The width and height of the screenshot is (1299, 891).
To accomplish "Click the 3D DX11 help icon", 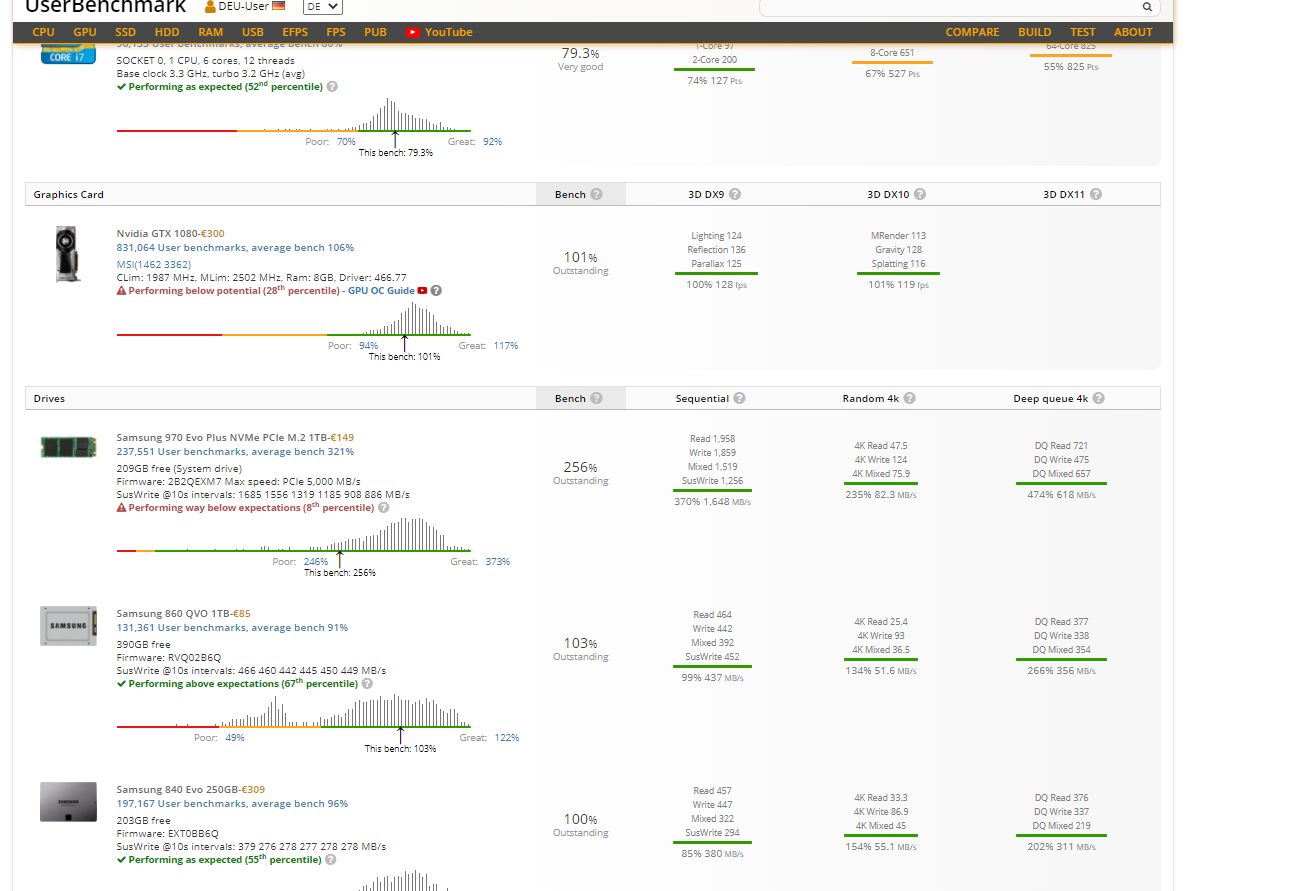I will point(1095,194).
